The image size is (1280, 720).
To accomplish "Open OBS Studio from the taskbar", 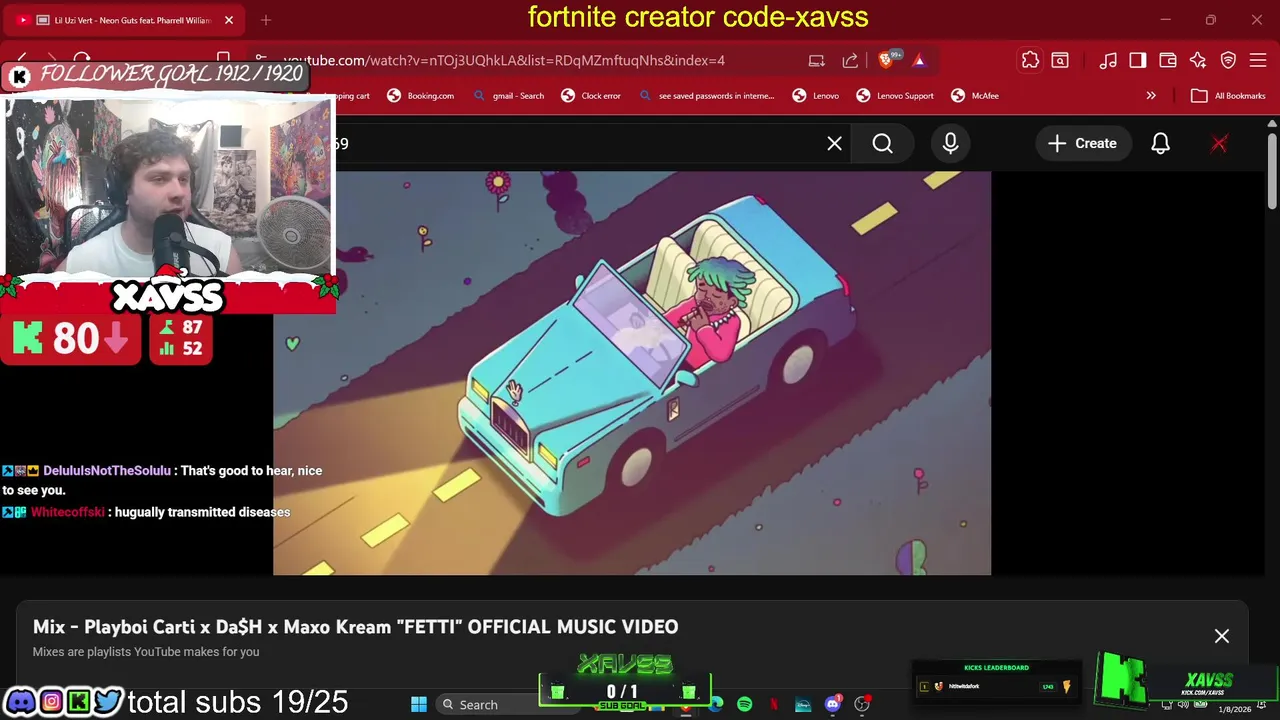I will coord(861,704).
